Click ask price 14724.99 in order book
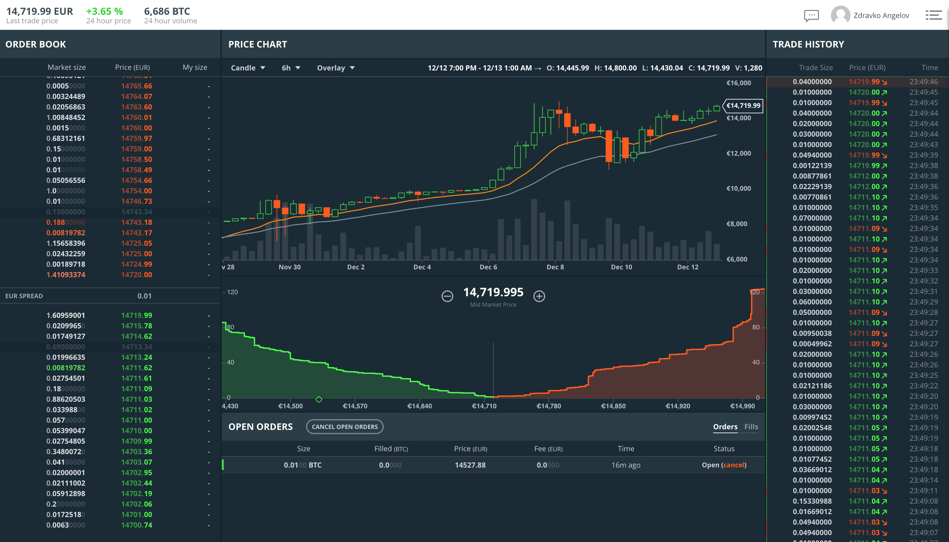The width and height of the screenshot is (949, 542). [137, 264]
